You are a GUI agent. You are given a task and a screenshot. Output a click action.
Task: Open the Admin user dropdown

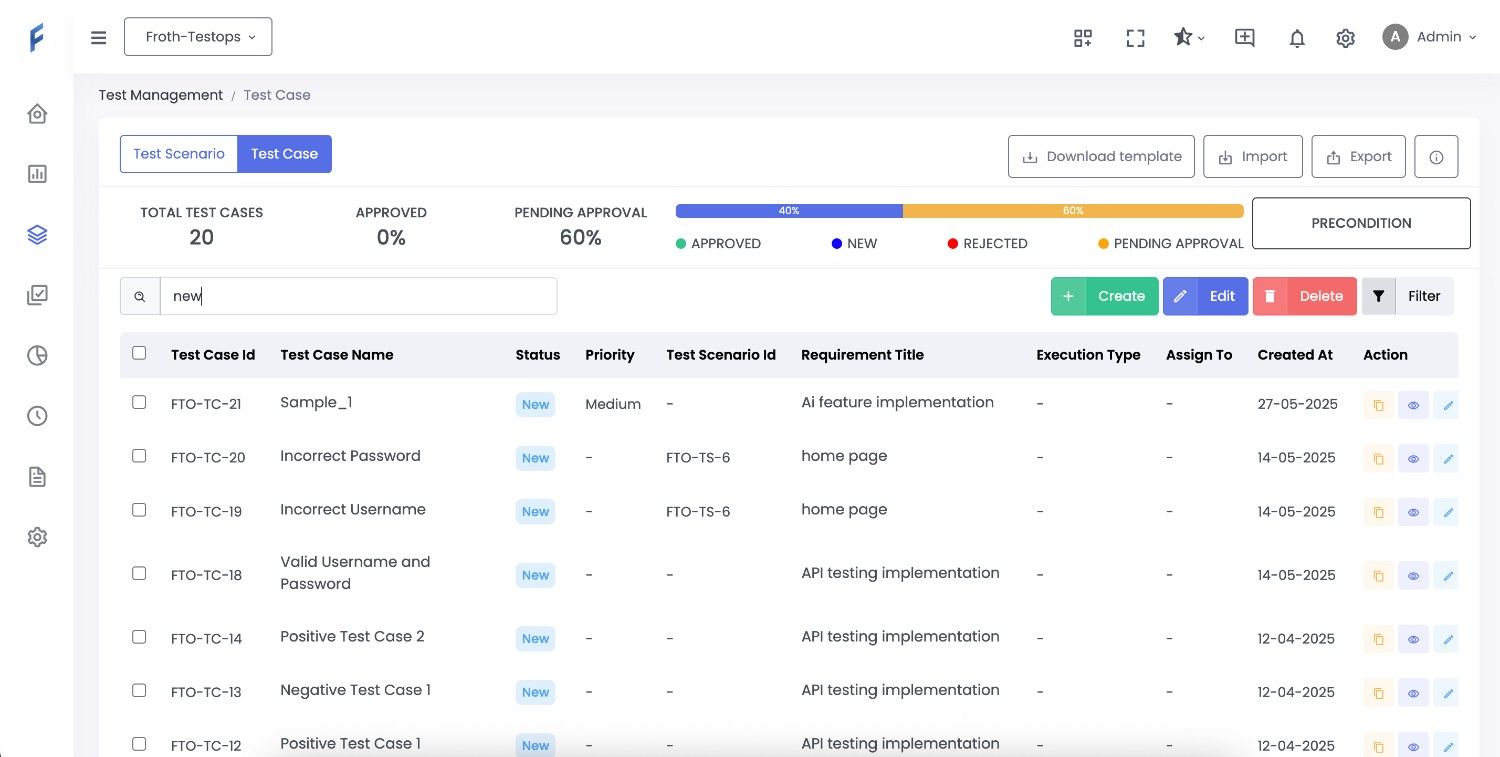click(x=1429, y=37)
